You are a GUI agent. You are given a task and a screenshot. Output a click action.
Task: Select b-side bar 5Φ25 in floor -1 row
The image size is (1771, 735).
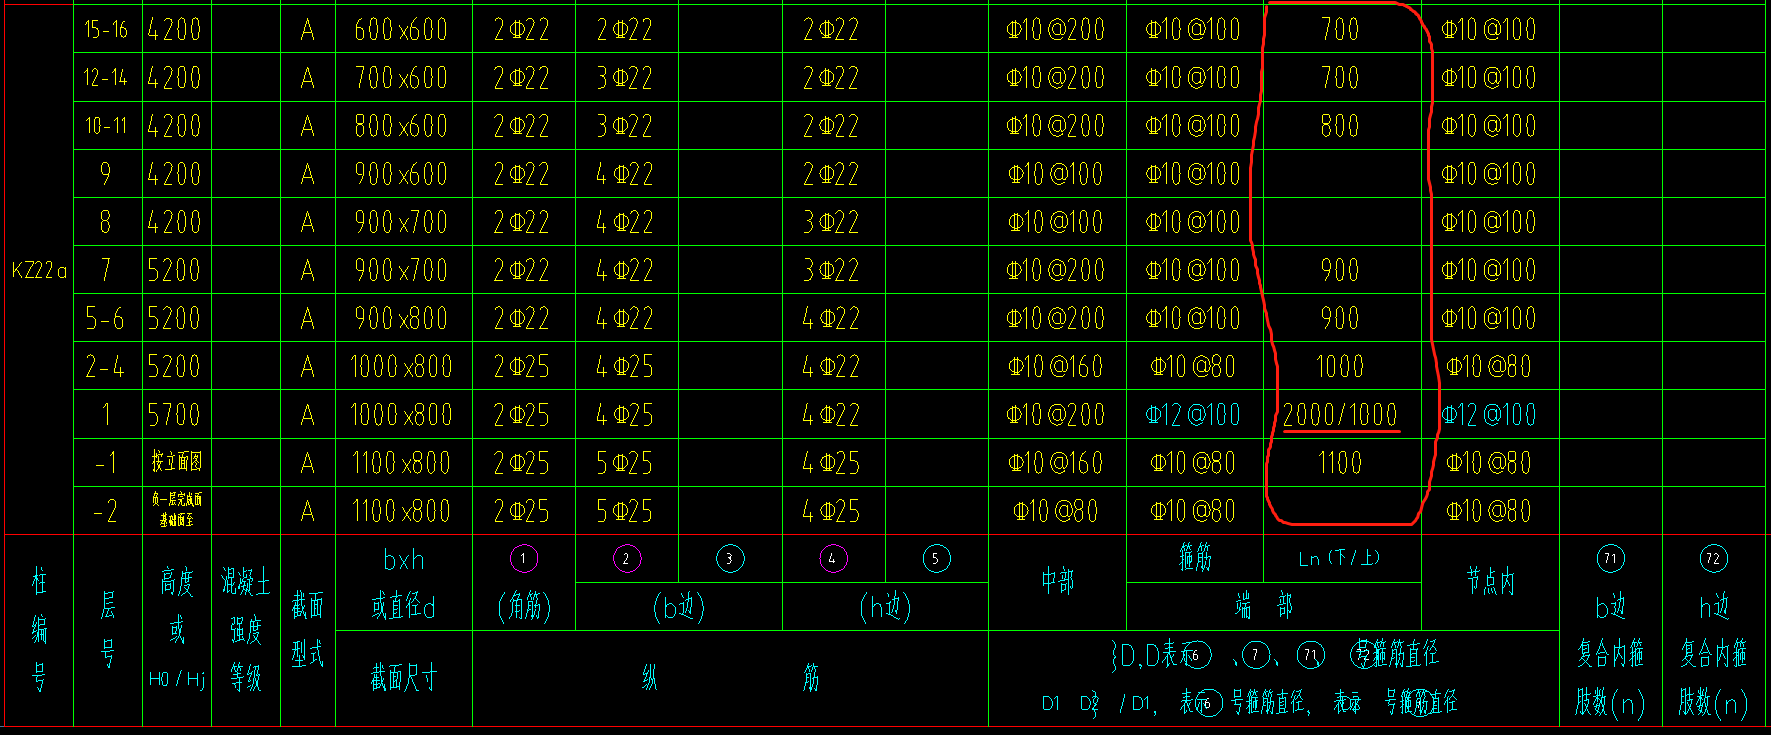click(x=625, y=463)
